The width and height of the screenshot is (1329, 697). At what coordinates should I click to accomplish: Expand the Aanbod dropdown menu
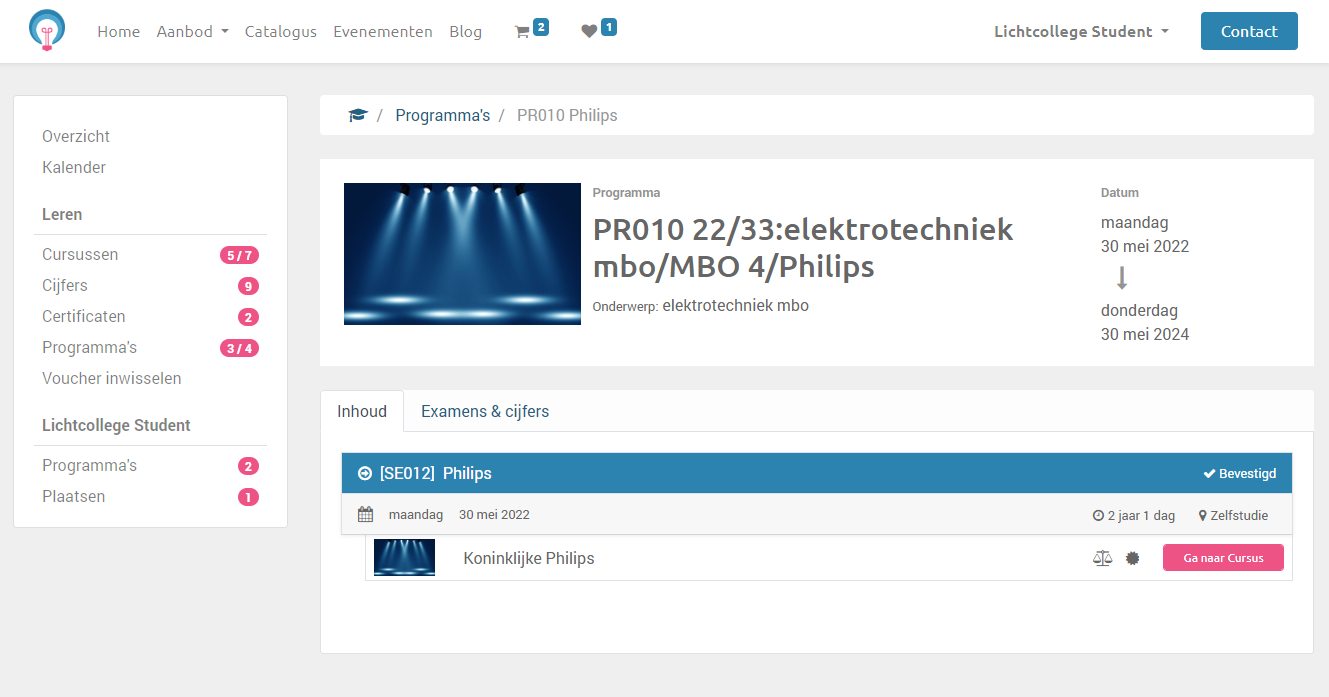pos(192,32)
